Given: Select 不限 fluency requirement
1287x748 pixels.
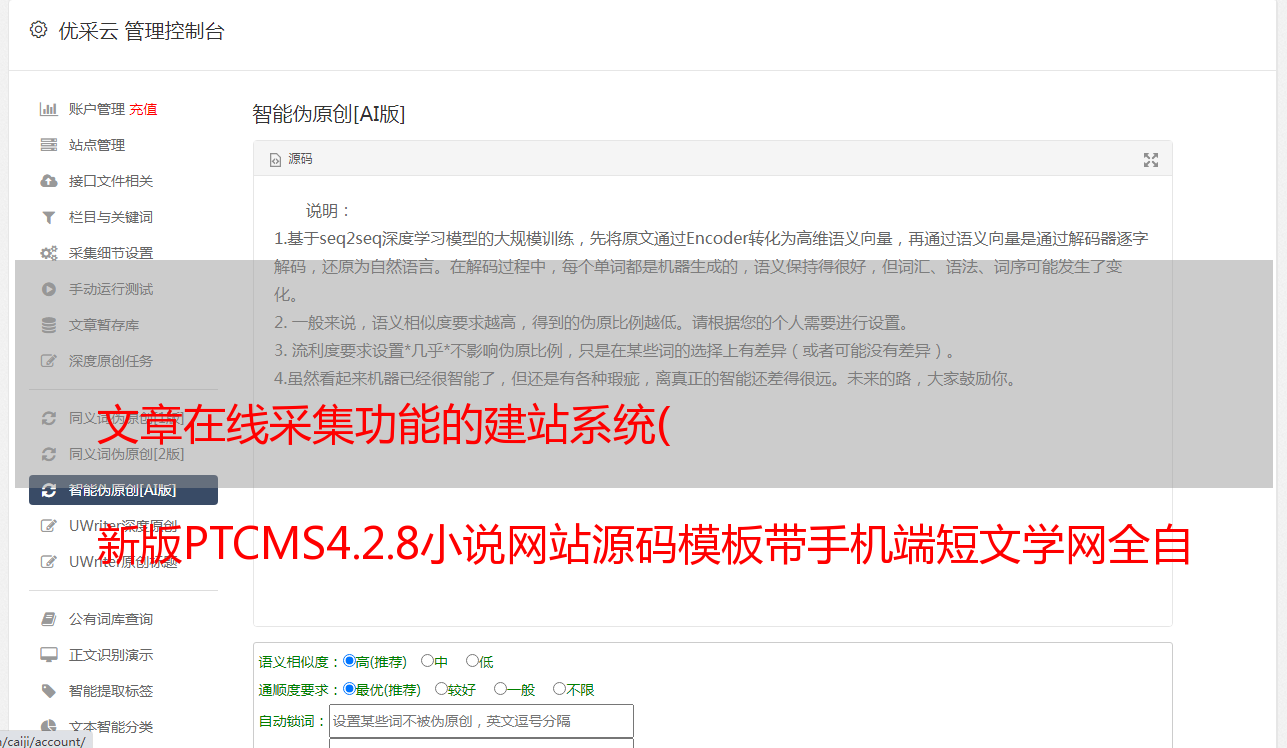Looking at the screenshot, I should point(573,689).
